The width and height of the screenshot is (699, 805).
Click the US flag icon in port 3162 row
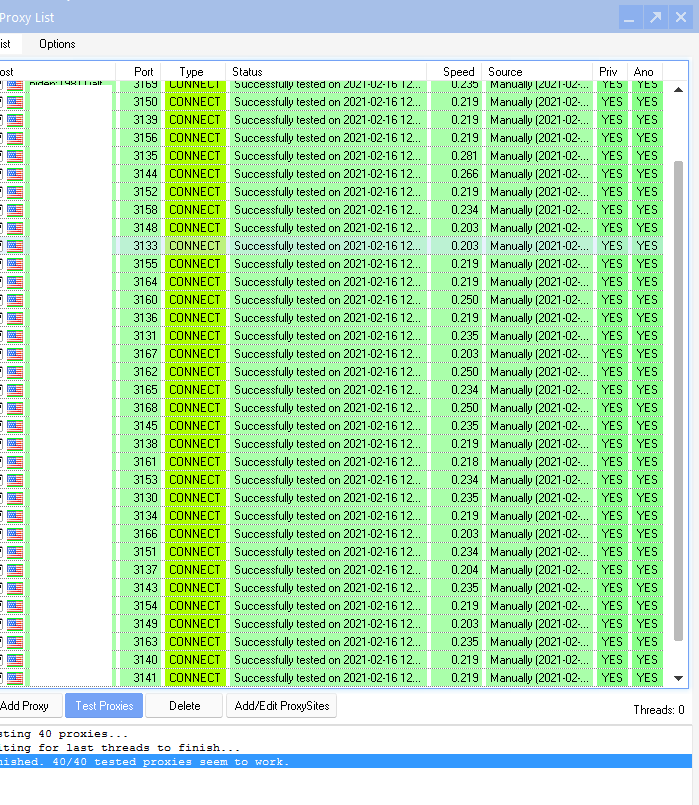[x=15, y=372]
